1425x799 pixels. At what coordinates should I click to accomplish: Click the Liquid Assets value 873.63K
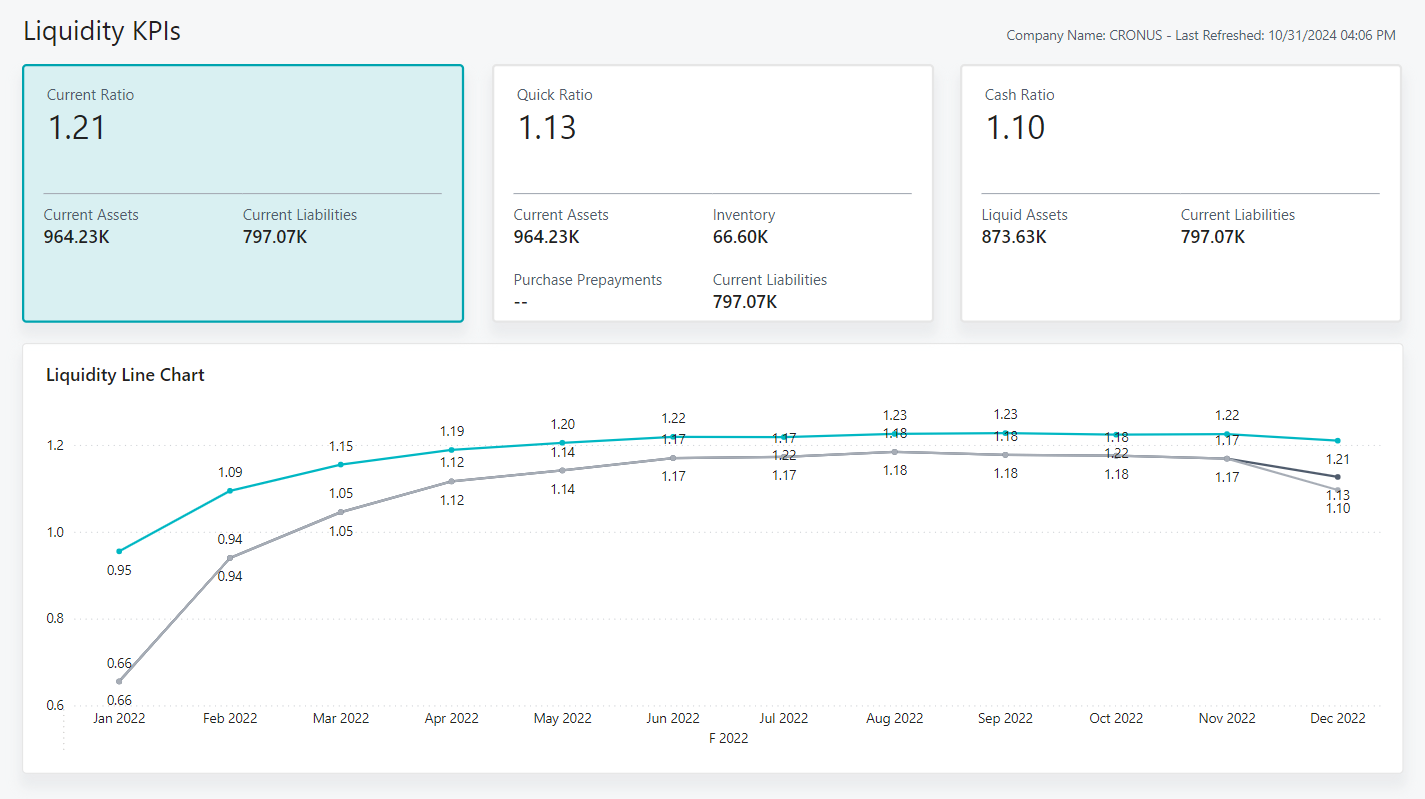(x=1013, y=237)
